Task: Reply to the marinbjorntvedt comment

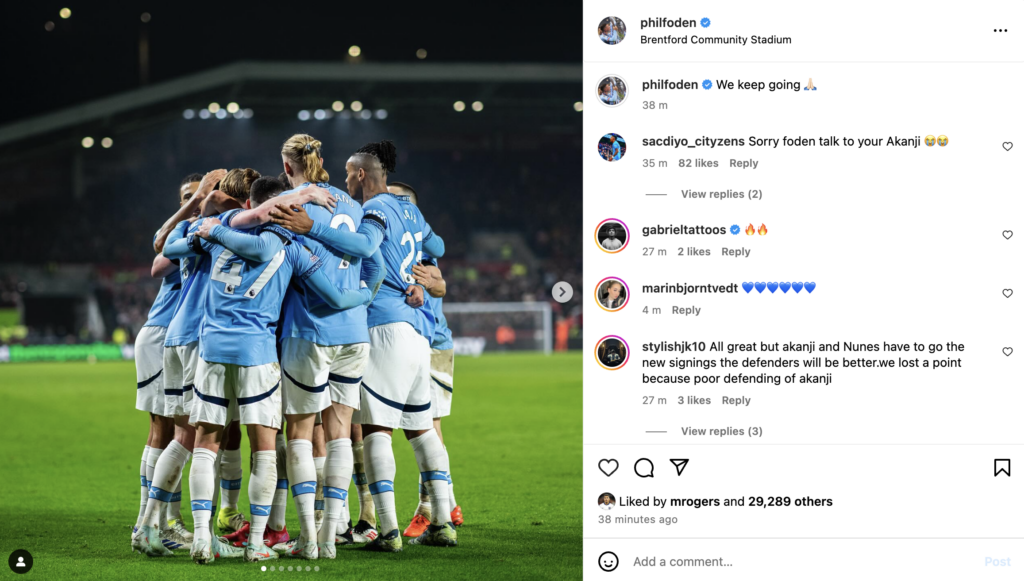Action: (686, 310)
